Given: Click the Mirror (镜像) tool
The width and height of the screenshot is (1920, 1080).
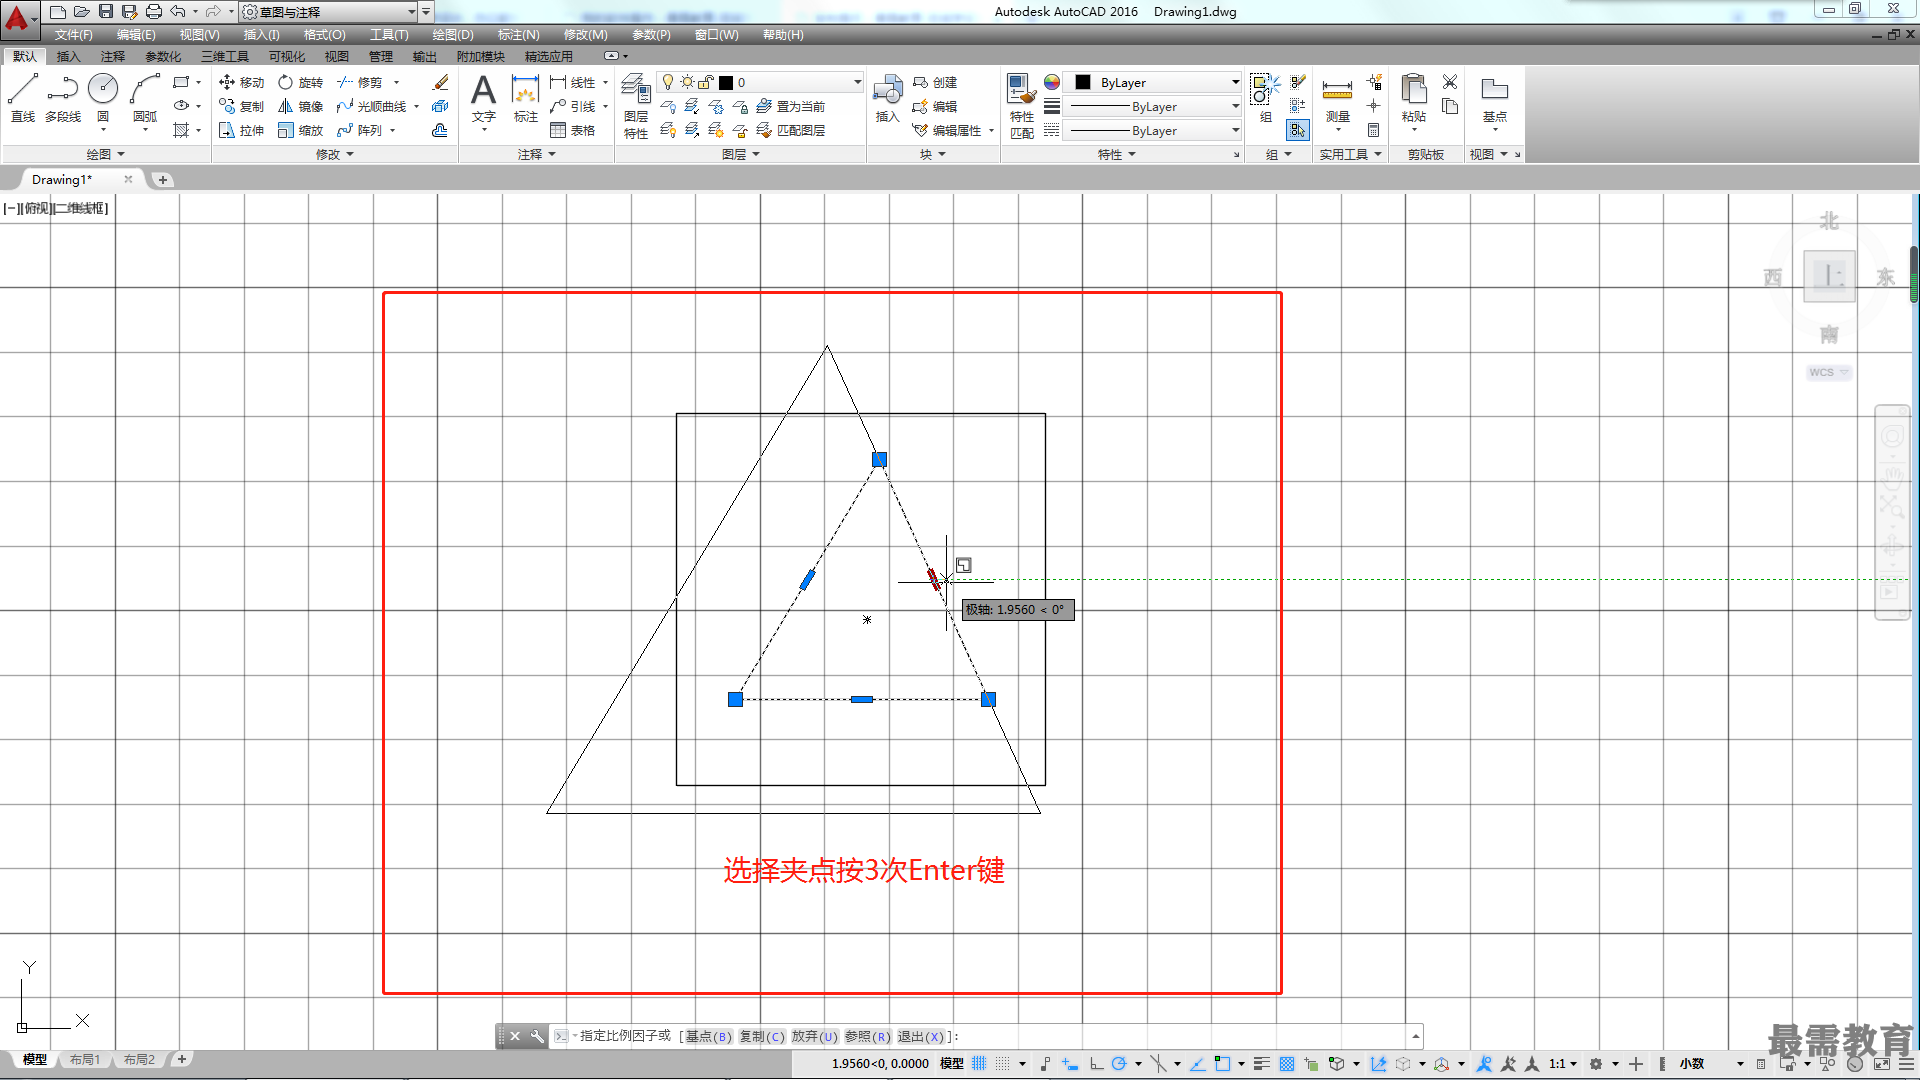Looking at the screenshot, I should (300, 106).
